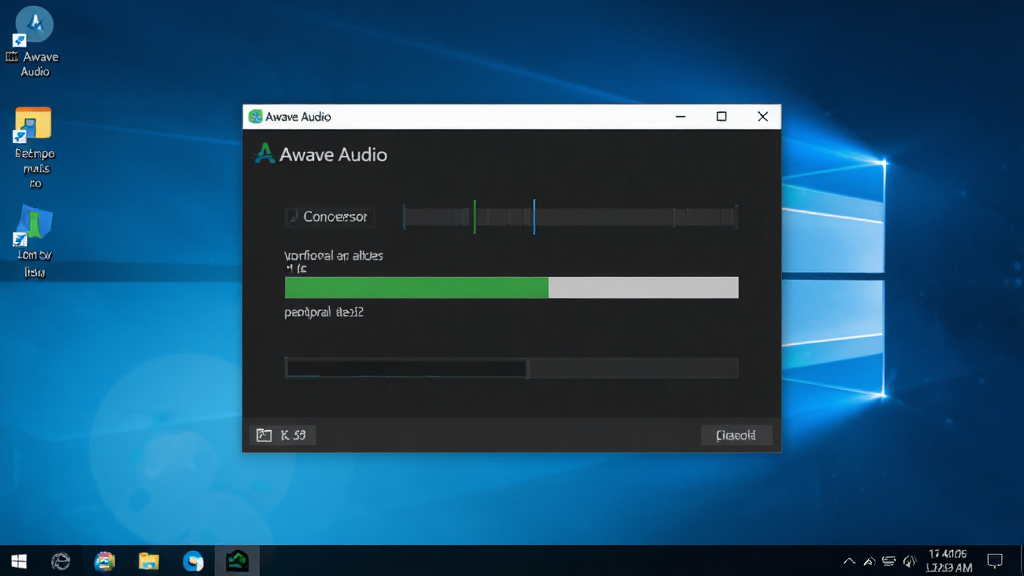Viewport: 1024px width, 576px height.
Task: Select the 'vorfioal an alides' text
Action: 334,255
